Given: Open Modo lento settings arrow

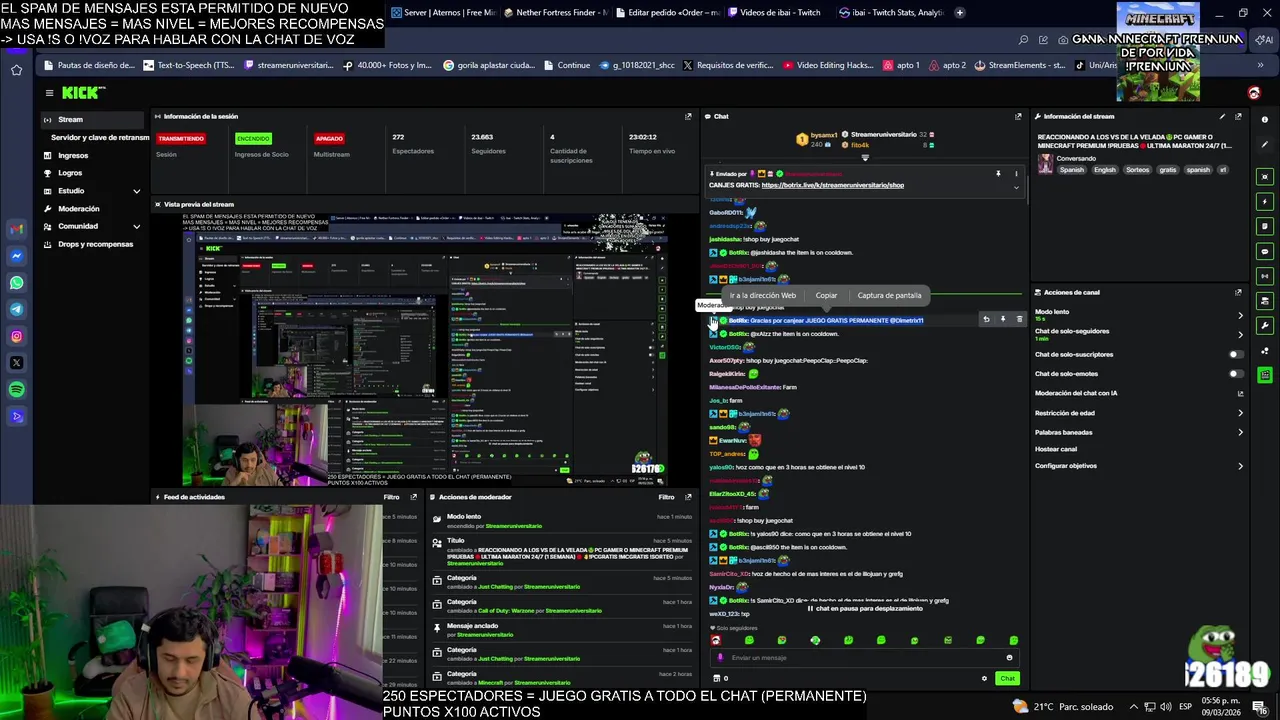Looking at the screenshot, I should (x=1240, y=316).
